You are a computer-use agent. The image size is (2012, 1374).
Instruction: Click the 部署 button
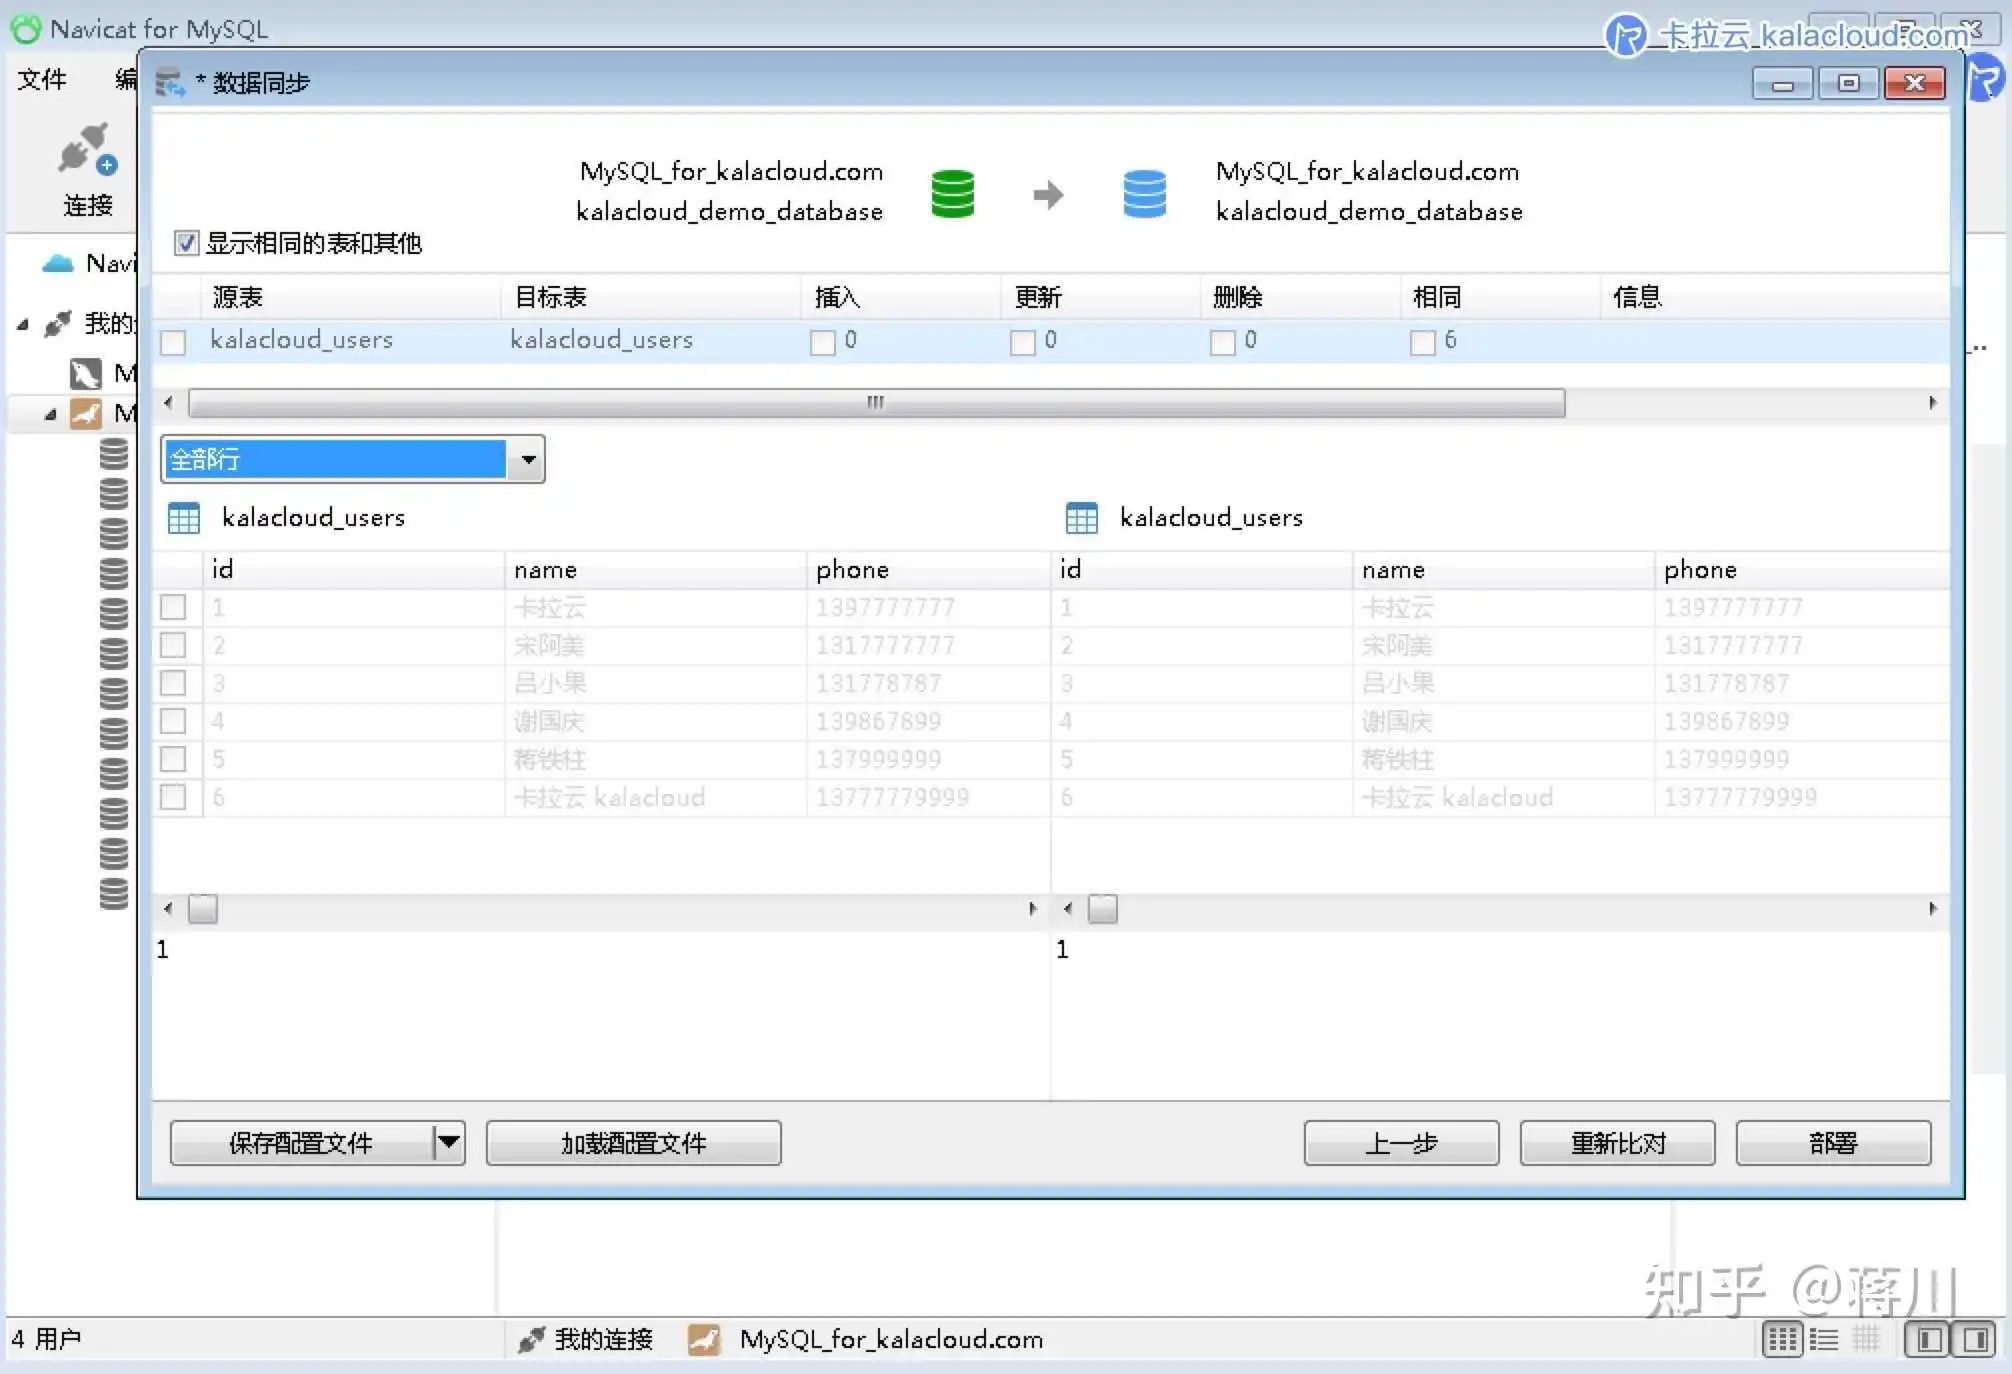1832,1142
